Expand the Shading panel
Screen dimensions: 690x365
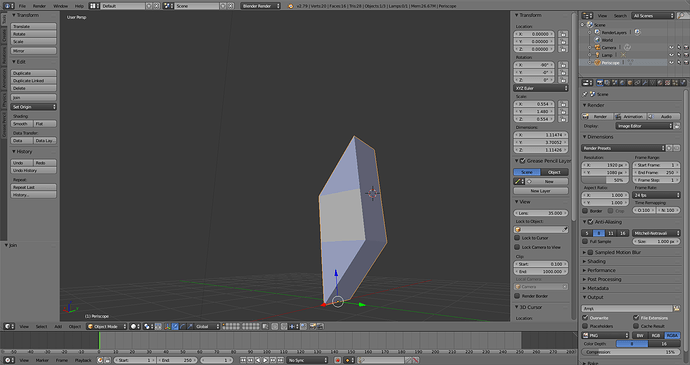click(x=596, y=261)
